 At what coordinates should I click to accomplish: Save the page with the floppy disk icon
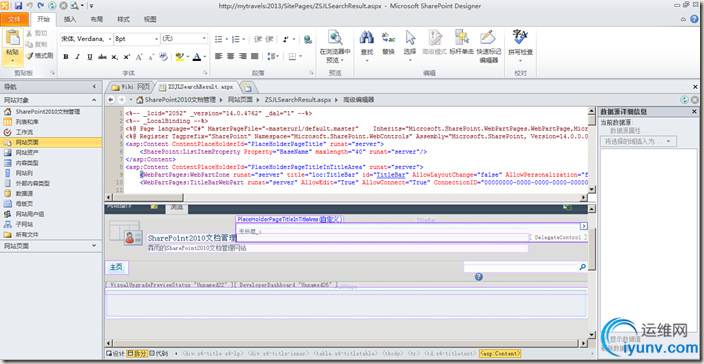18,6
